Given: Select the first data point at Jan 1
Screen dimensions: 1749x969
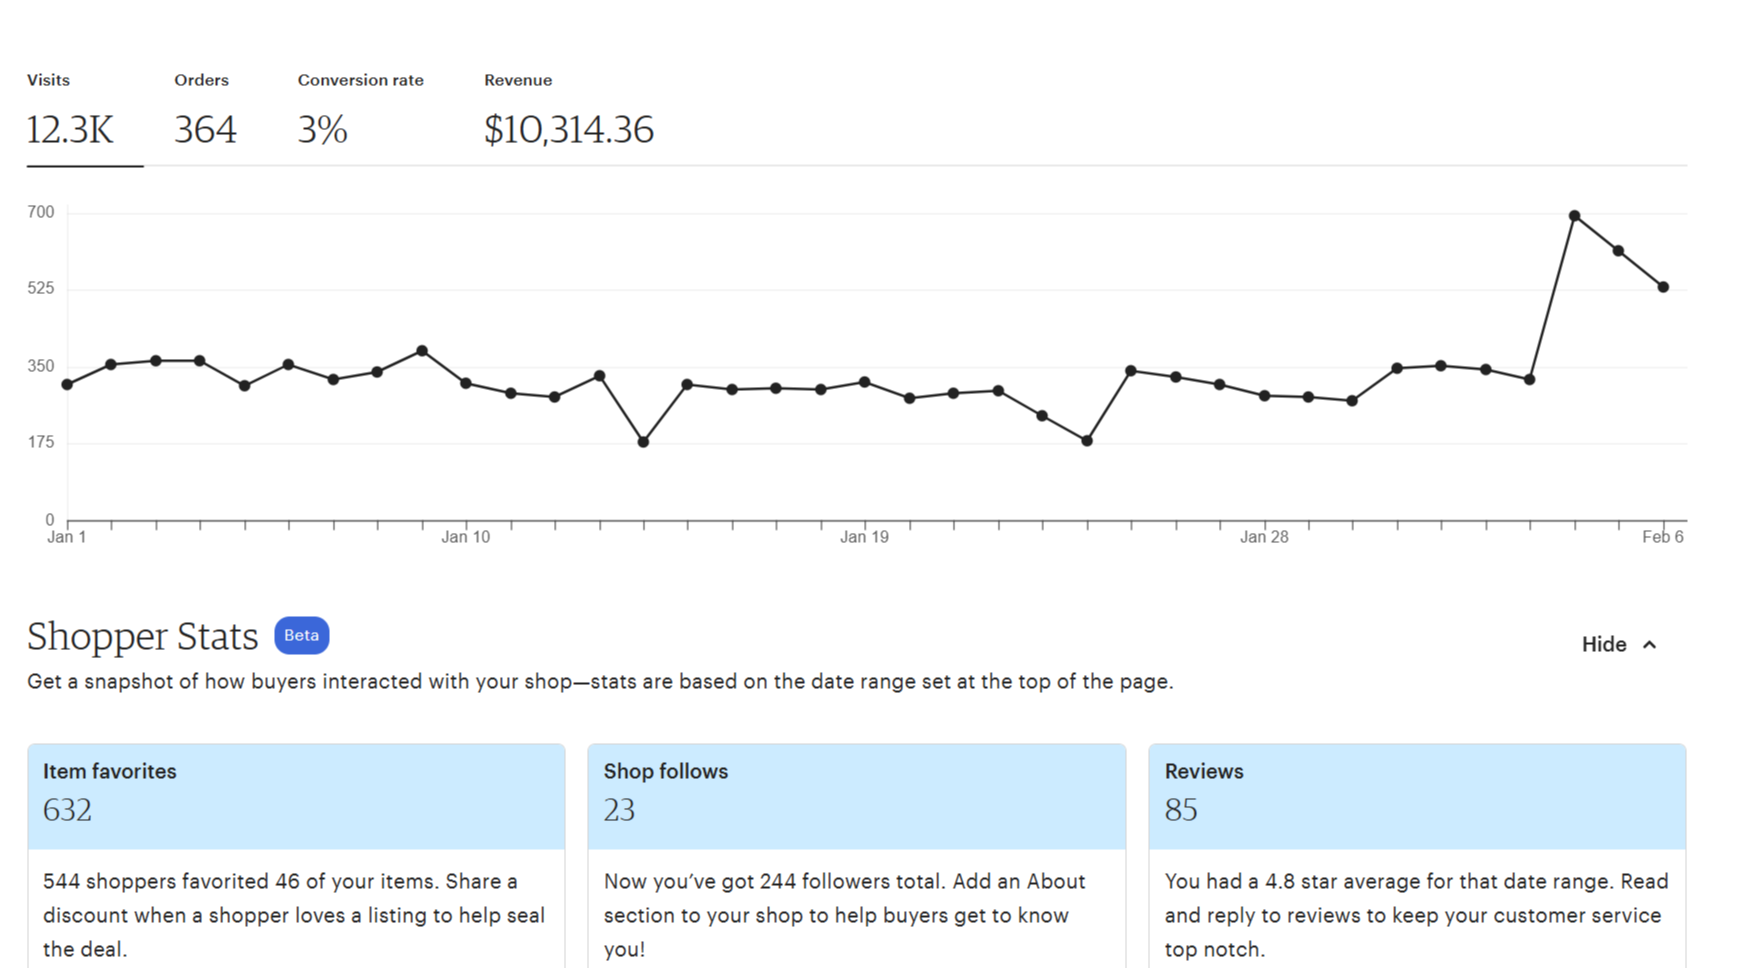Looking at the screenshot, I should click(67, 385).
